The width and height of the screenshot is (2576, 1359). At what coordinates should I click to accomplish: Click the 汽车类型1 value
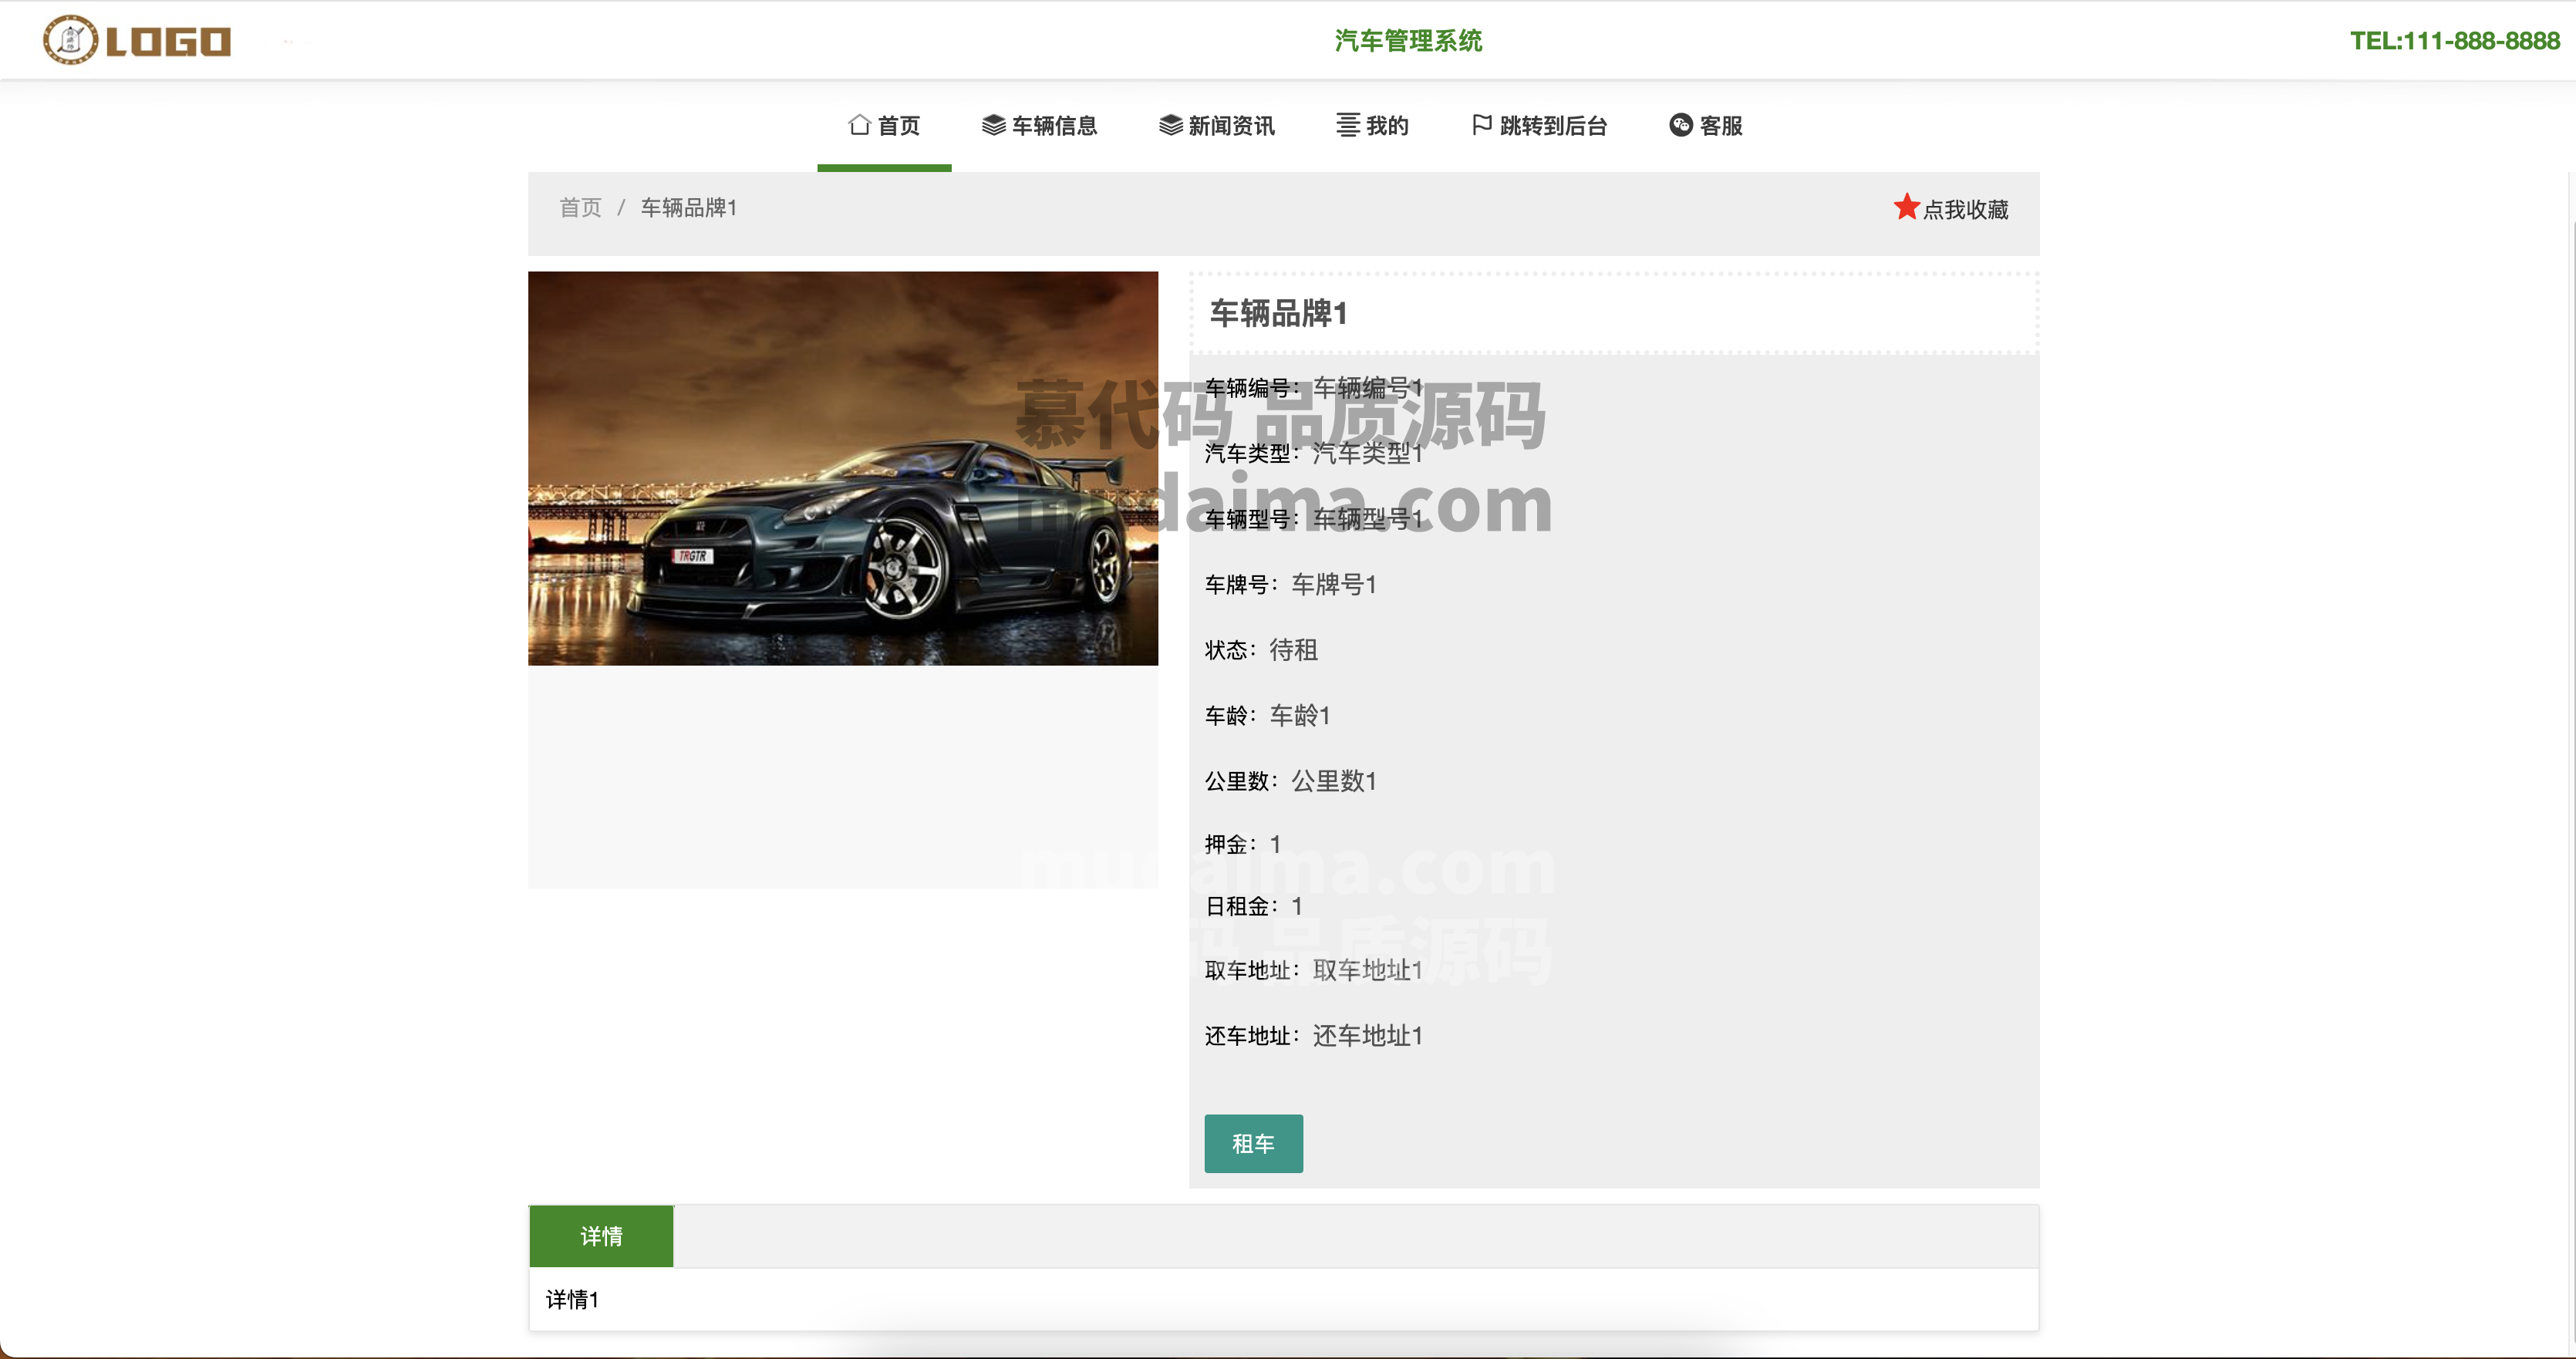pyautogui.click(x=1367, y=453)
